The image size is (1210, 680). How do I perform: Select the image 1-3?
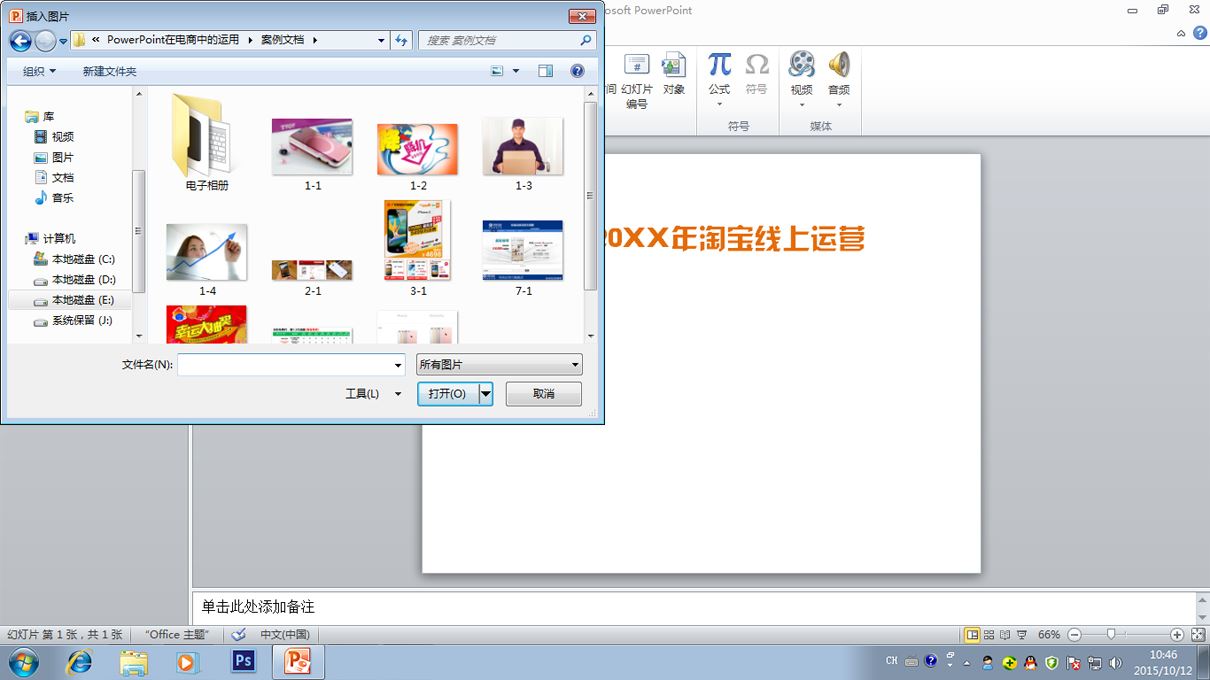523,153
